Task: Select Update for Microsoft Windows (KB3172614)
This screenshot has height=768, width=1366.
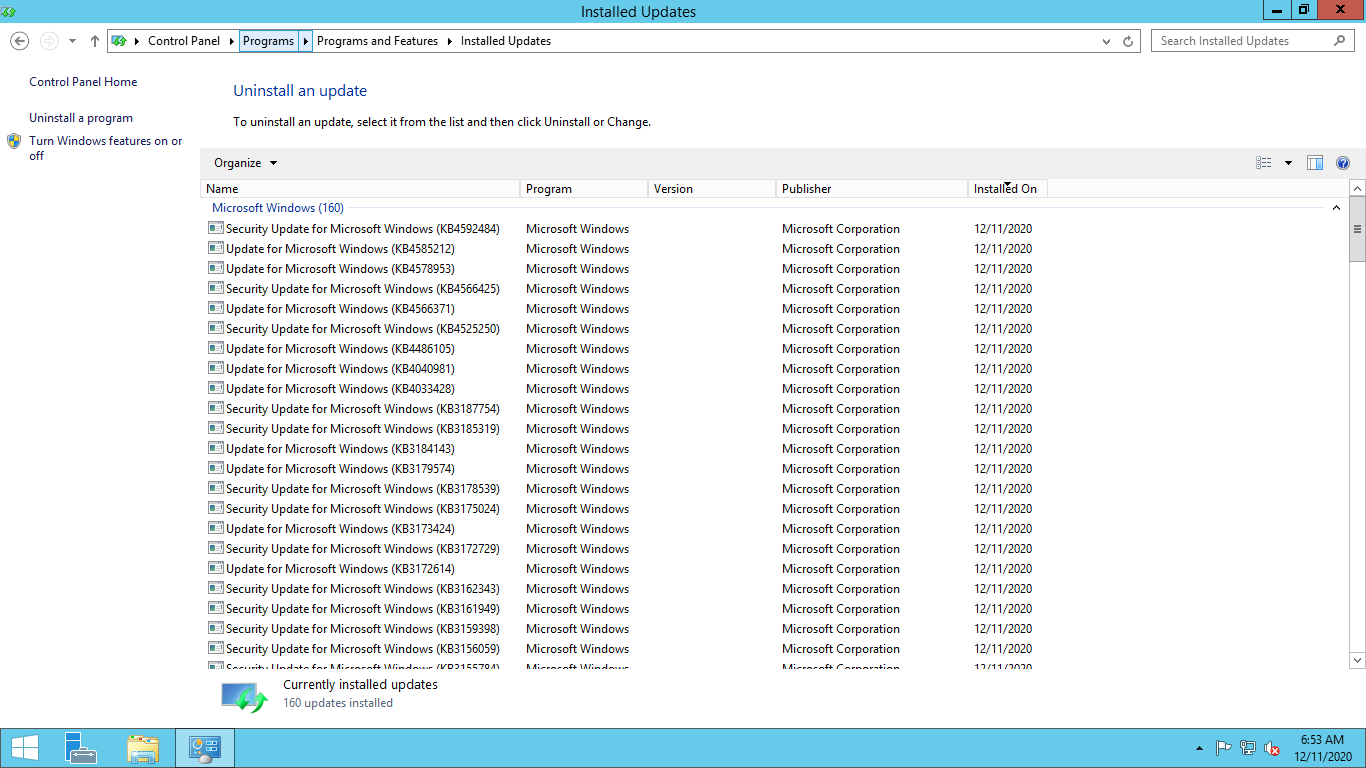Action: [340, 569]
